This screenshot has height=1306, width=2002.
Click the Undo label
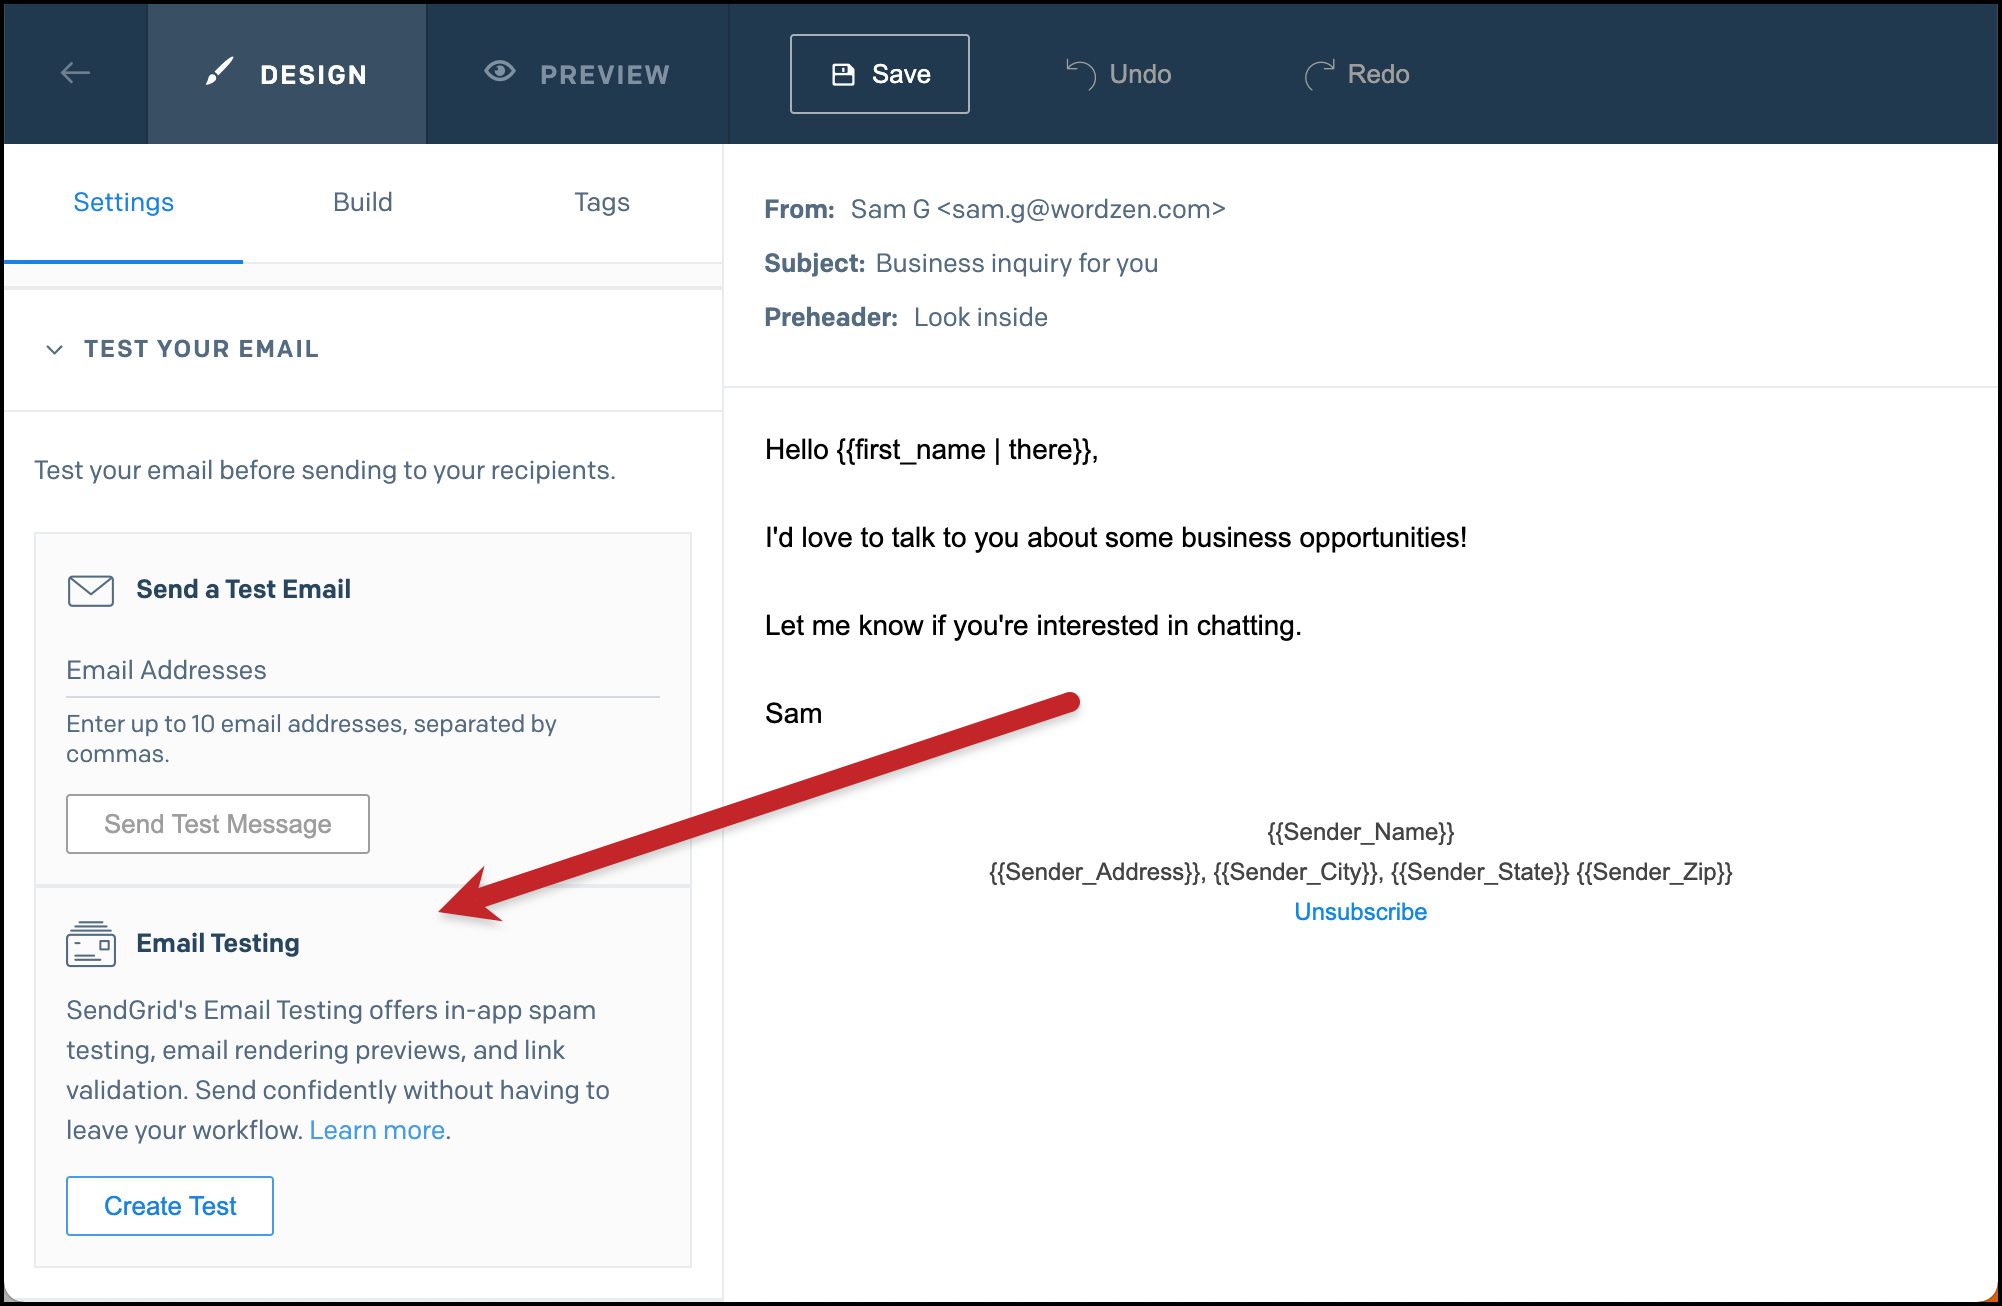(x=1140, y=74)
